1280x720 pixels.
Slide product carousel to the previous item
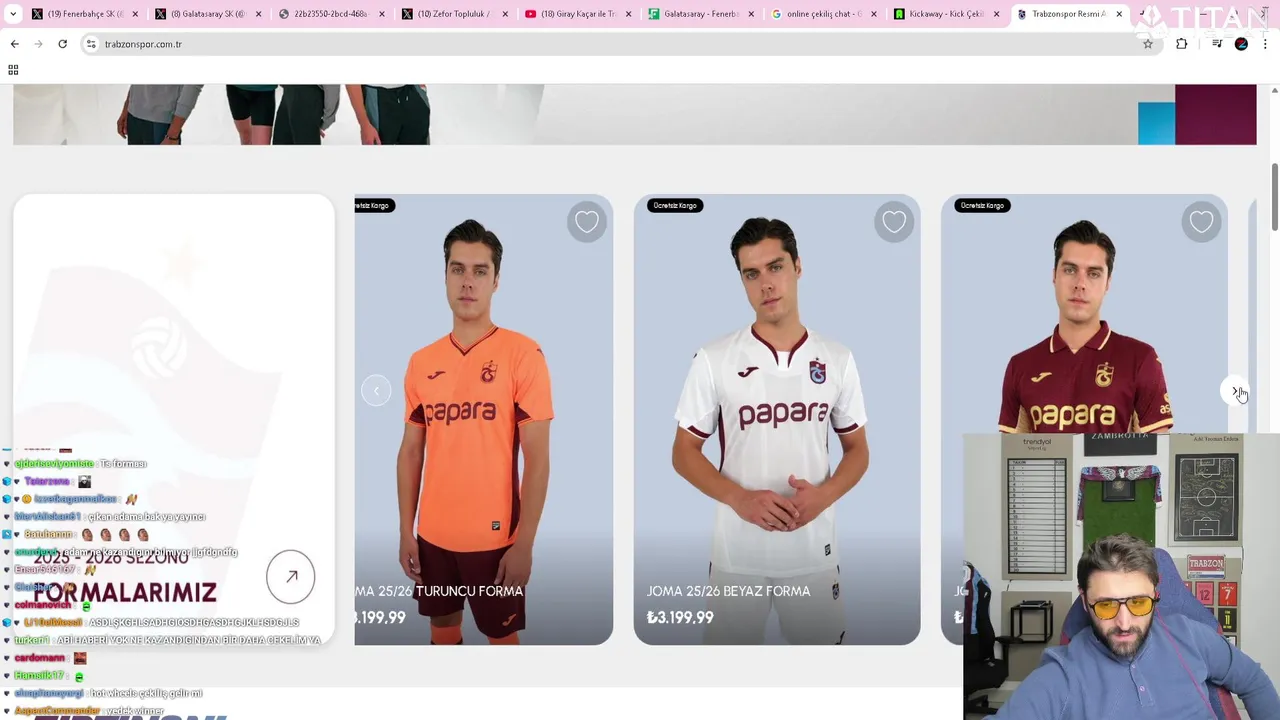(x=376, y=391)
